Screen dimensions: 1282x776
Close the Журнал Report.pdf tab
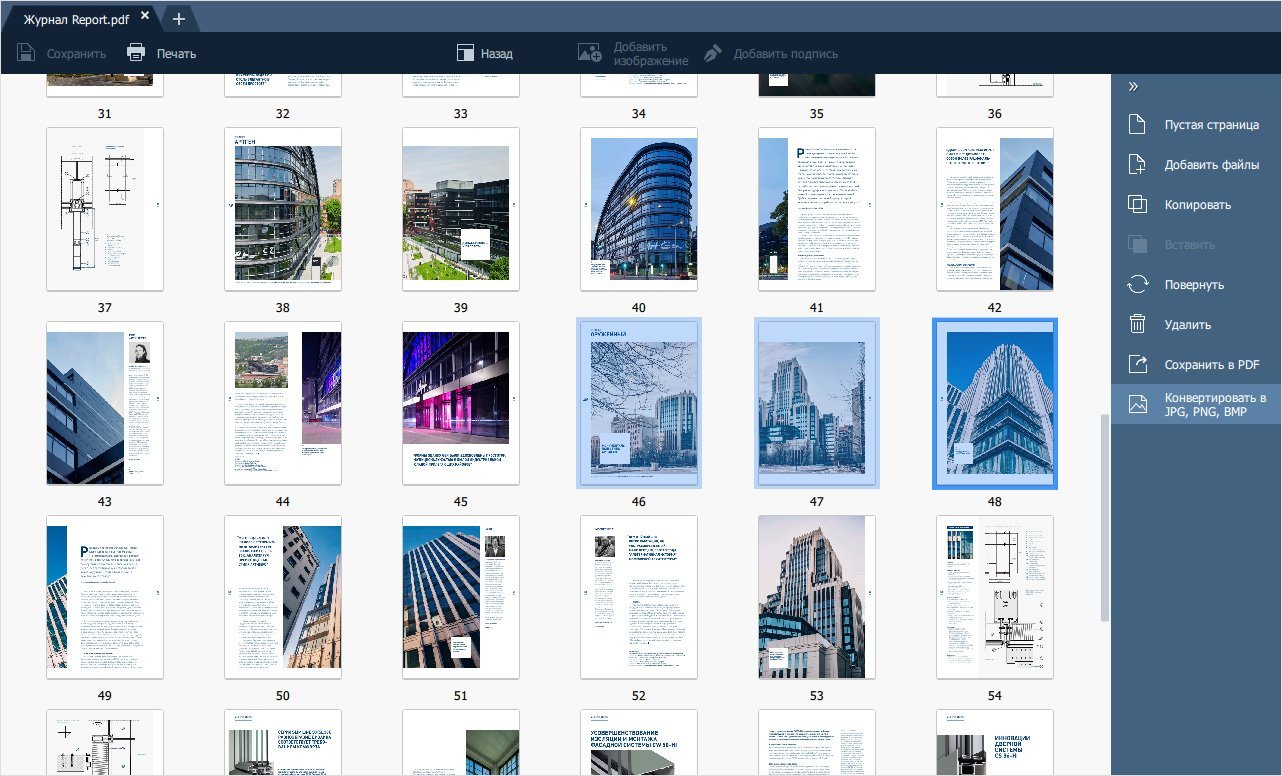point(145,16)
